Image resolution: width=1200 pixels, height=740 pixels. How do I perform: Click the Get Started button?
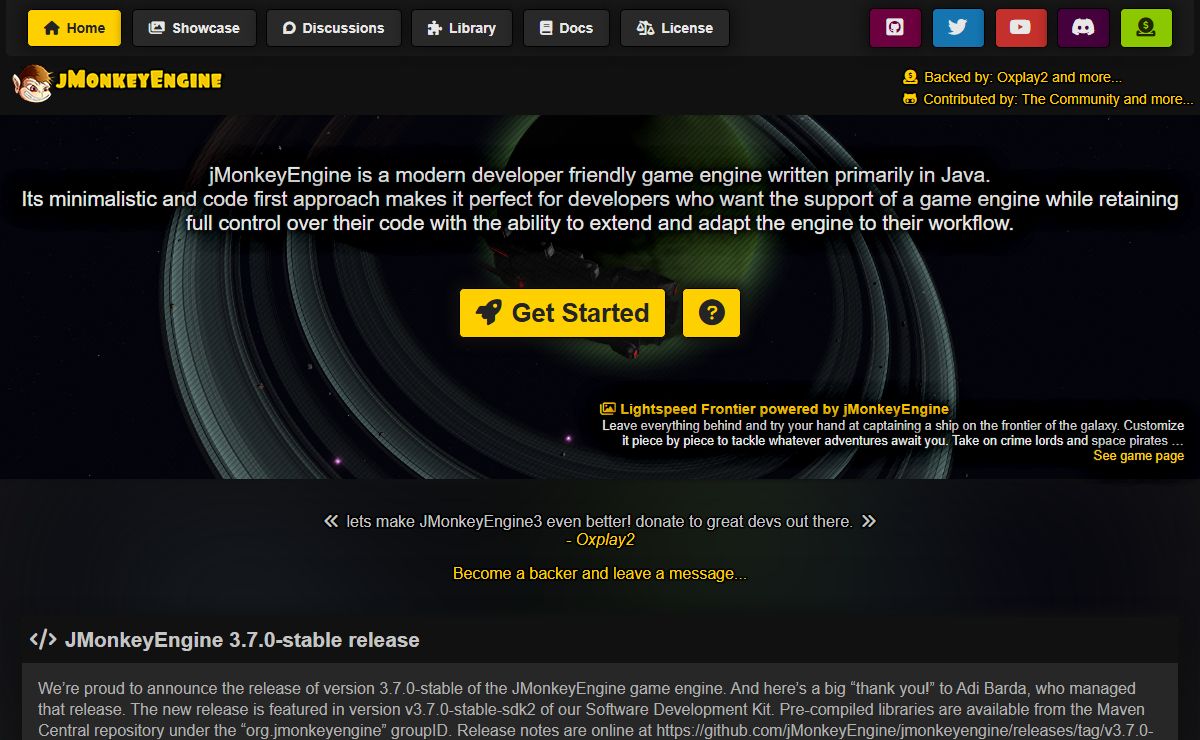[x=563, y=313]
